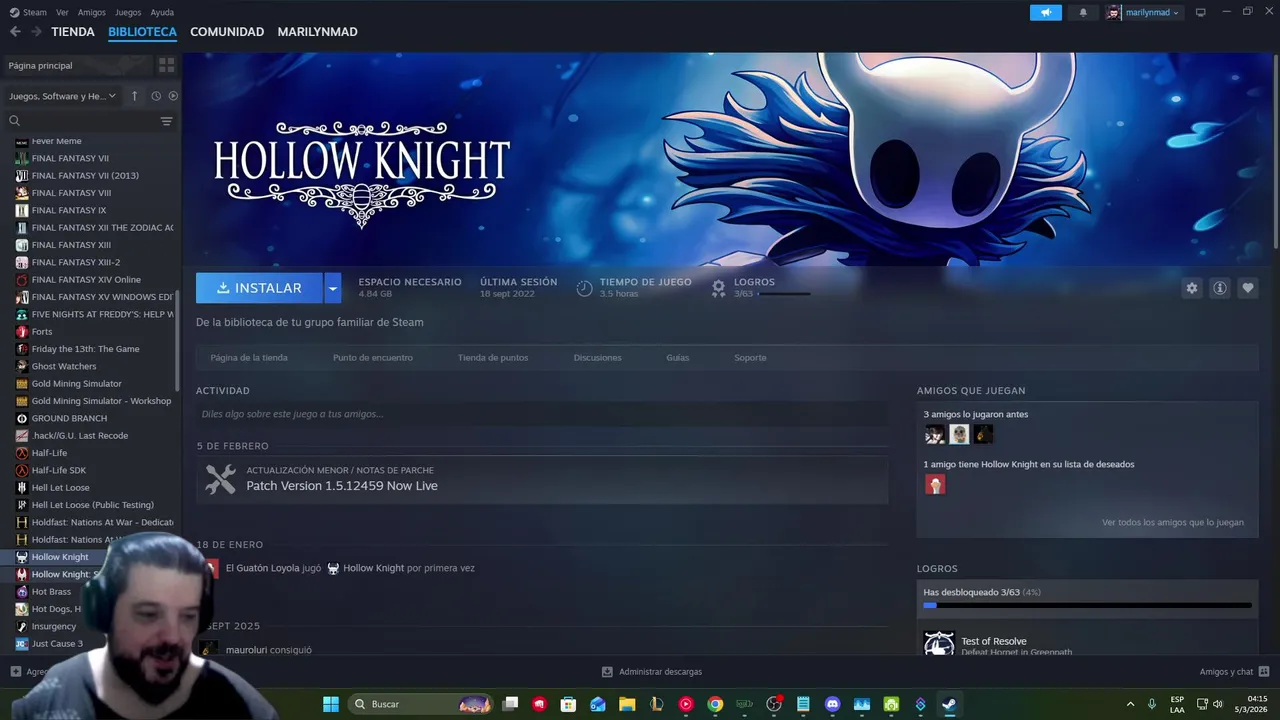Viewport: 1280px width, 720px height.
Task: Show game information icon
Action: pyautogui.click(x=1220, y=288)
